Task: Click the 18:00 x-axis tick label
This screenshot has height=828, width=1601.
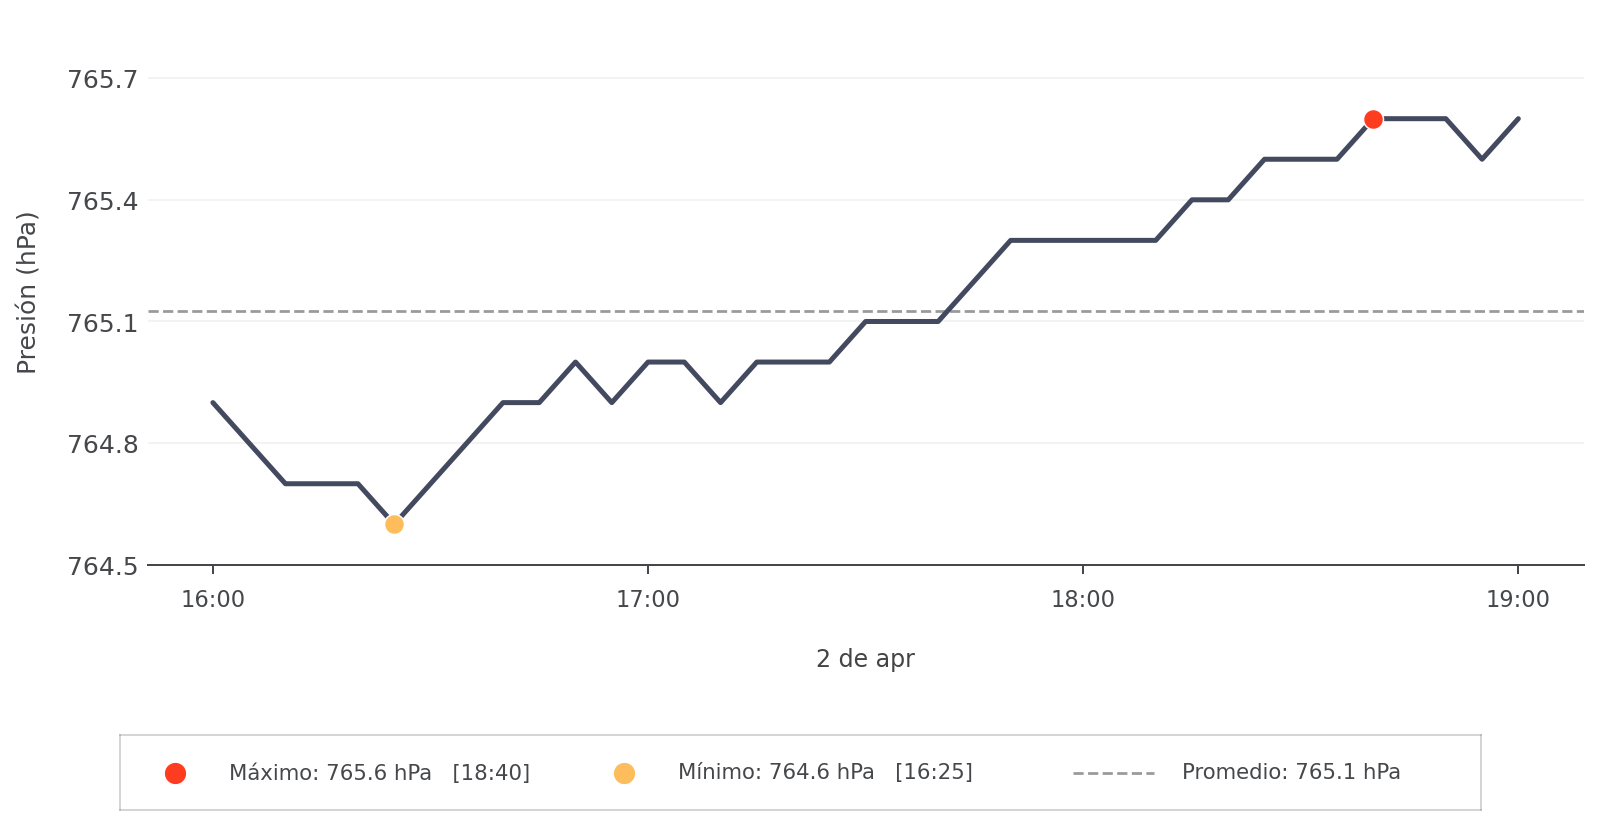Action: (x=1083, y=600)
